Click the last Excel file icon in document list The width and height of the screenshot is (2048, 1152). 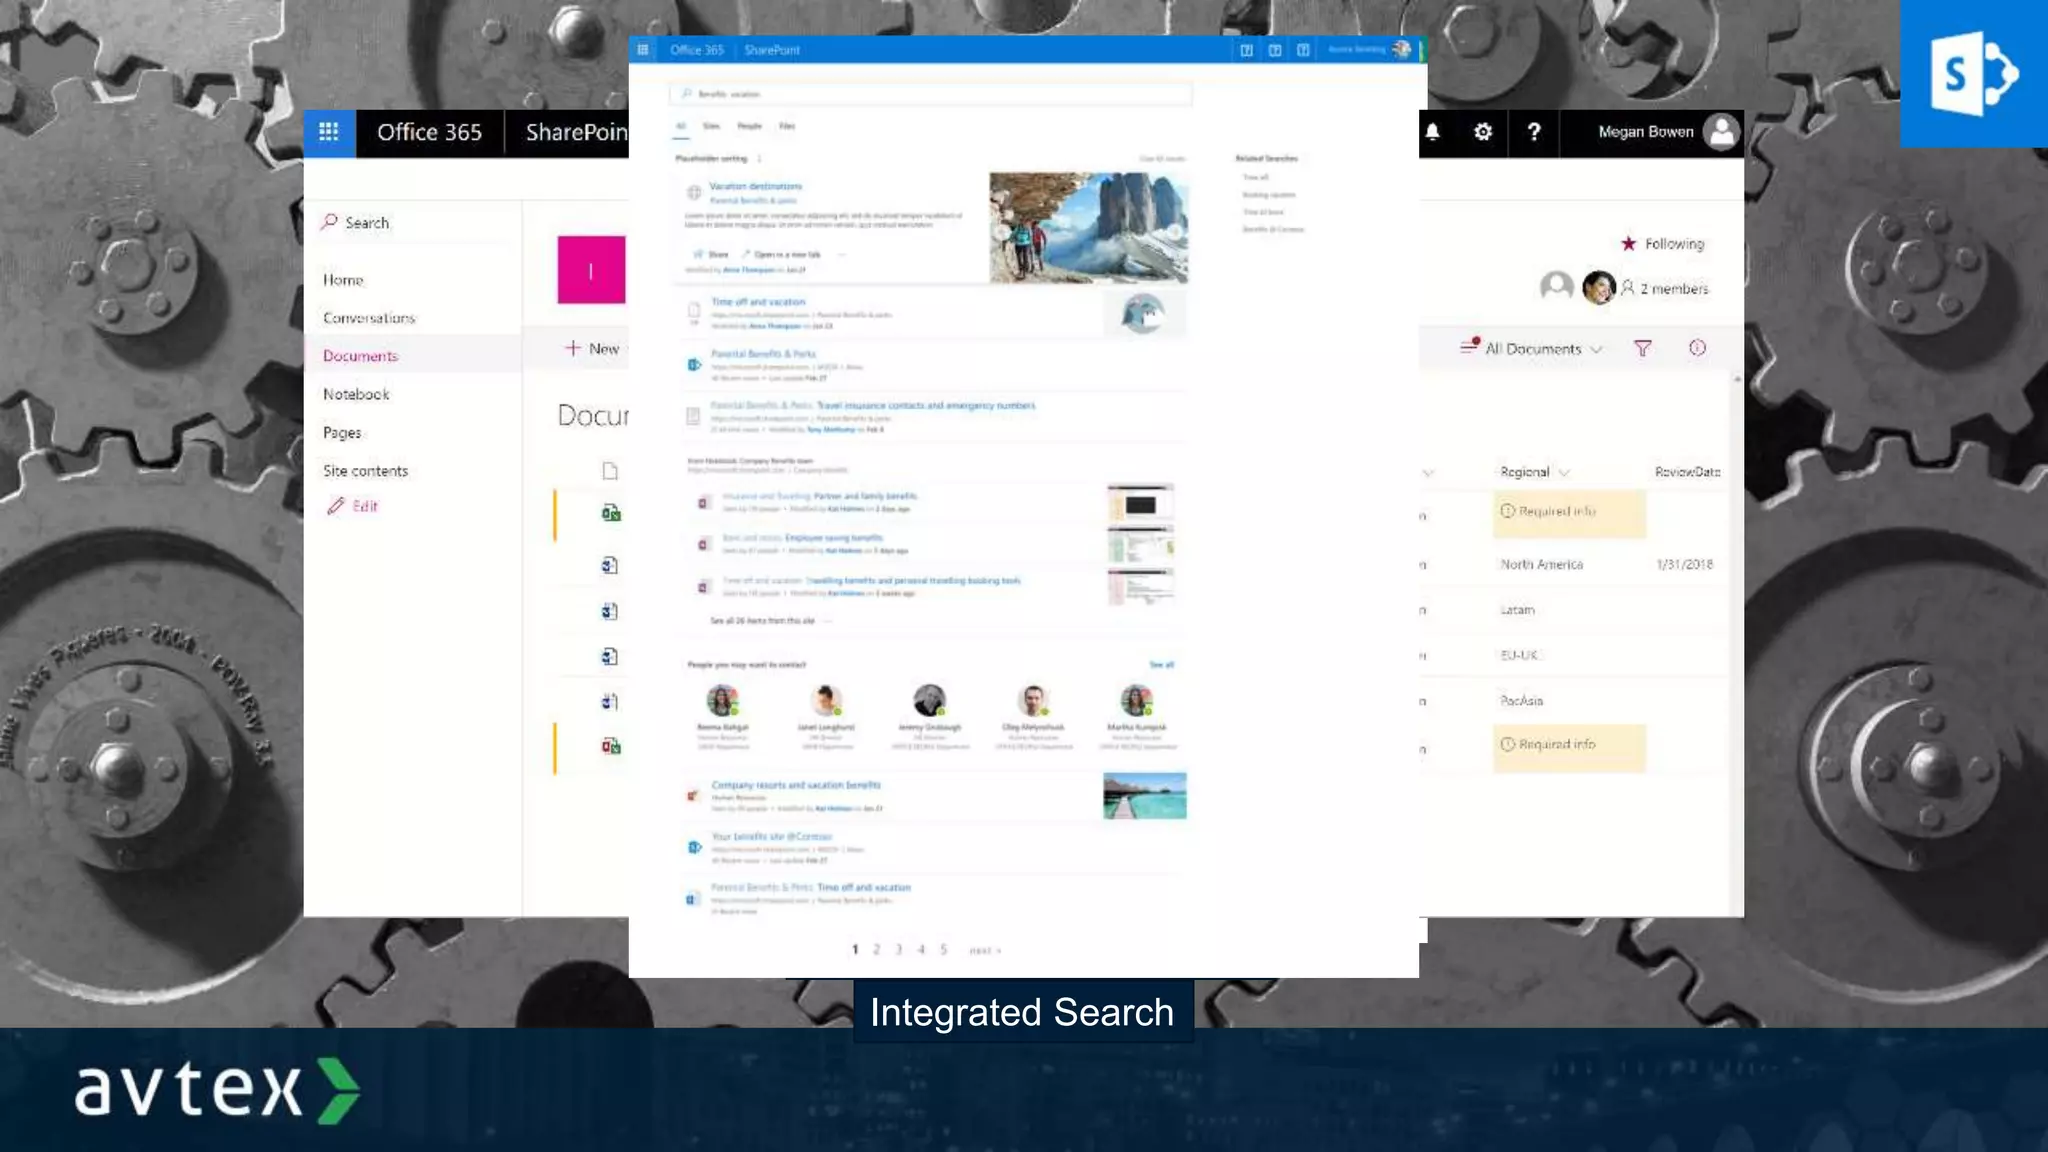611,746
